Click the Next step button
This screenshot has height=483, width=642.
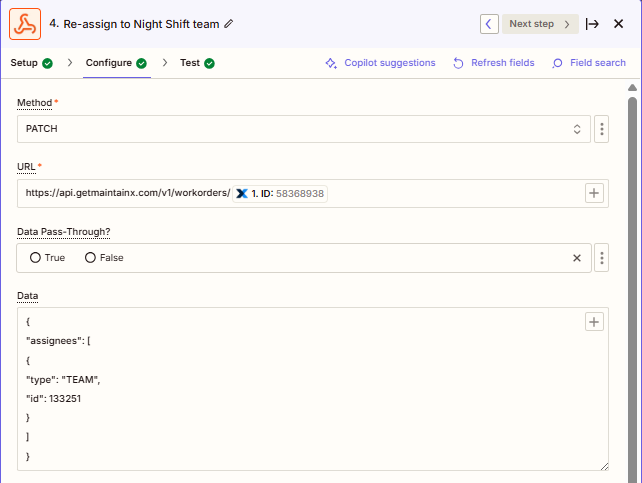point(540,24)
